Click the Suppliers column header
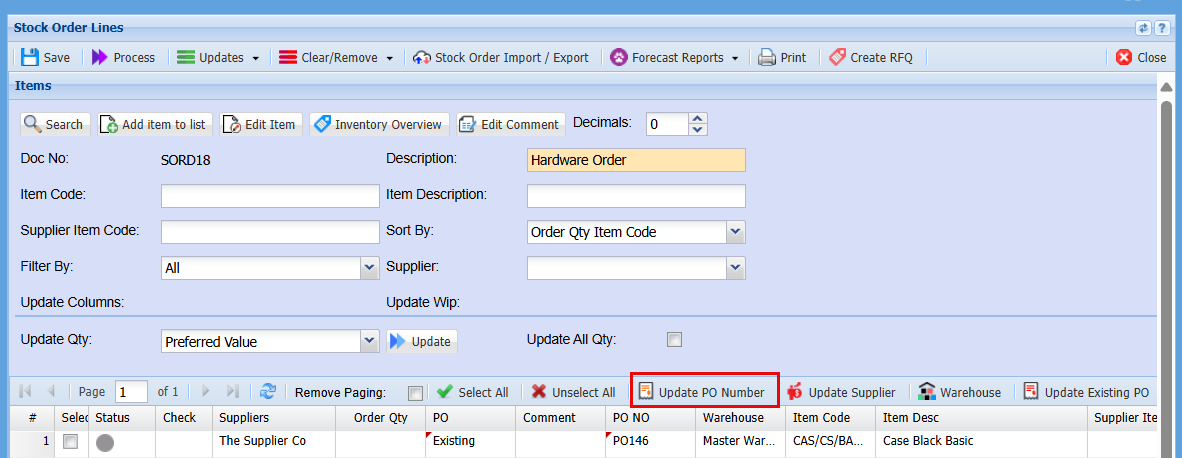 (x=274, y=417)
